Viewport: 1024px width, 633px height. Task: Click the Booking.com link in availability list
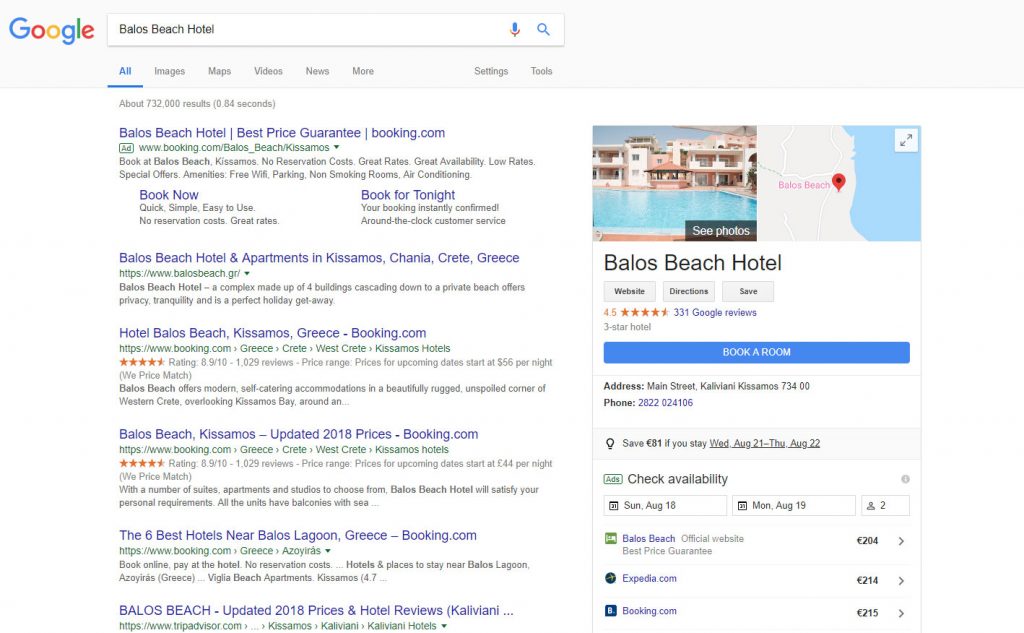[x=649, y=611]
